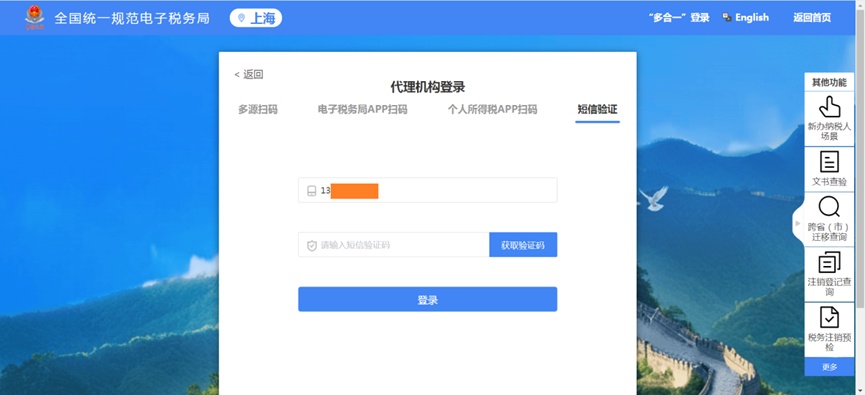Click the shield icon in code field
The height and width of the screenshot is (395, 865).
coord(312,245)
